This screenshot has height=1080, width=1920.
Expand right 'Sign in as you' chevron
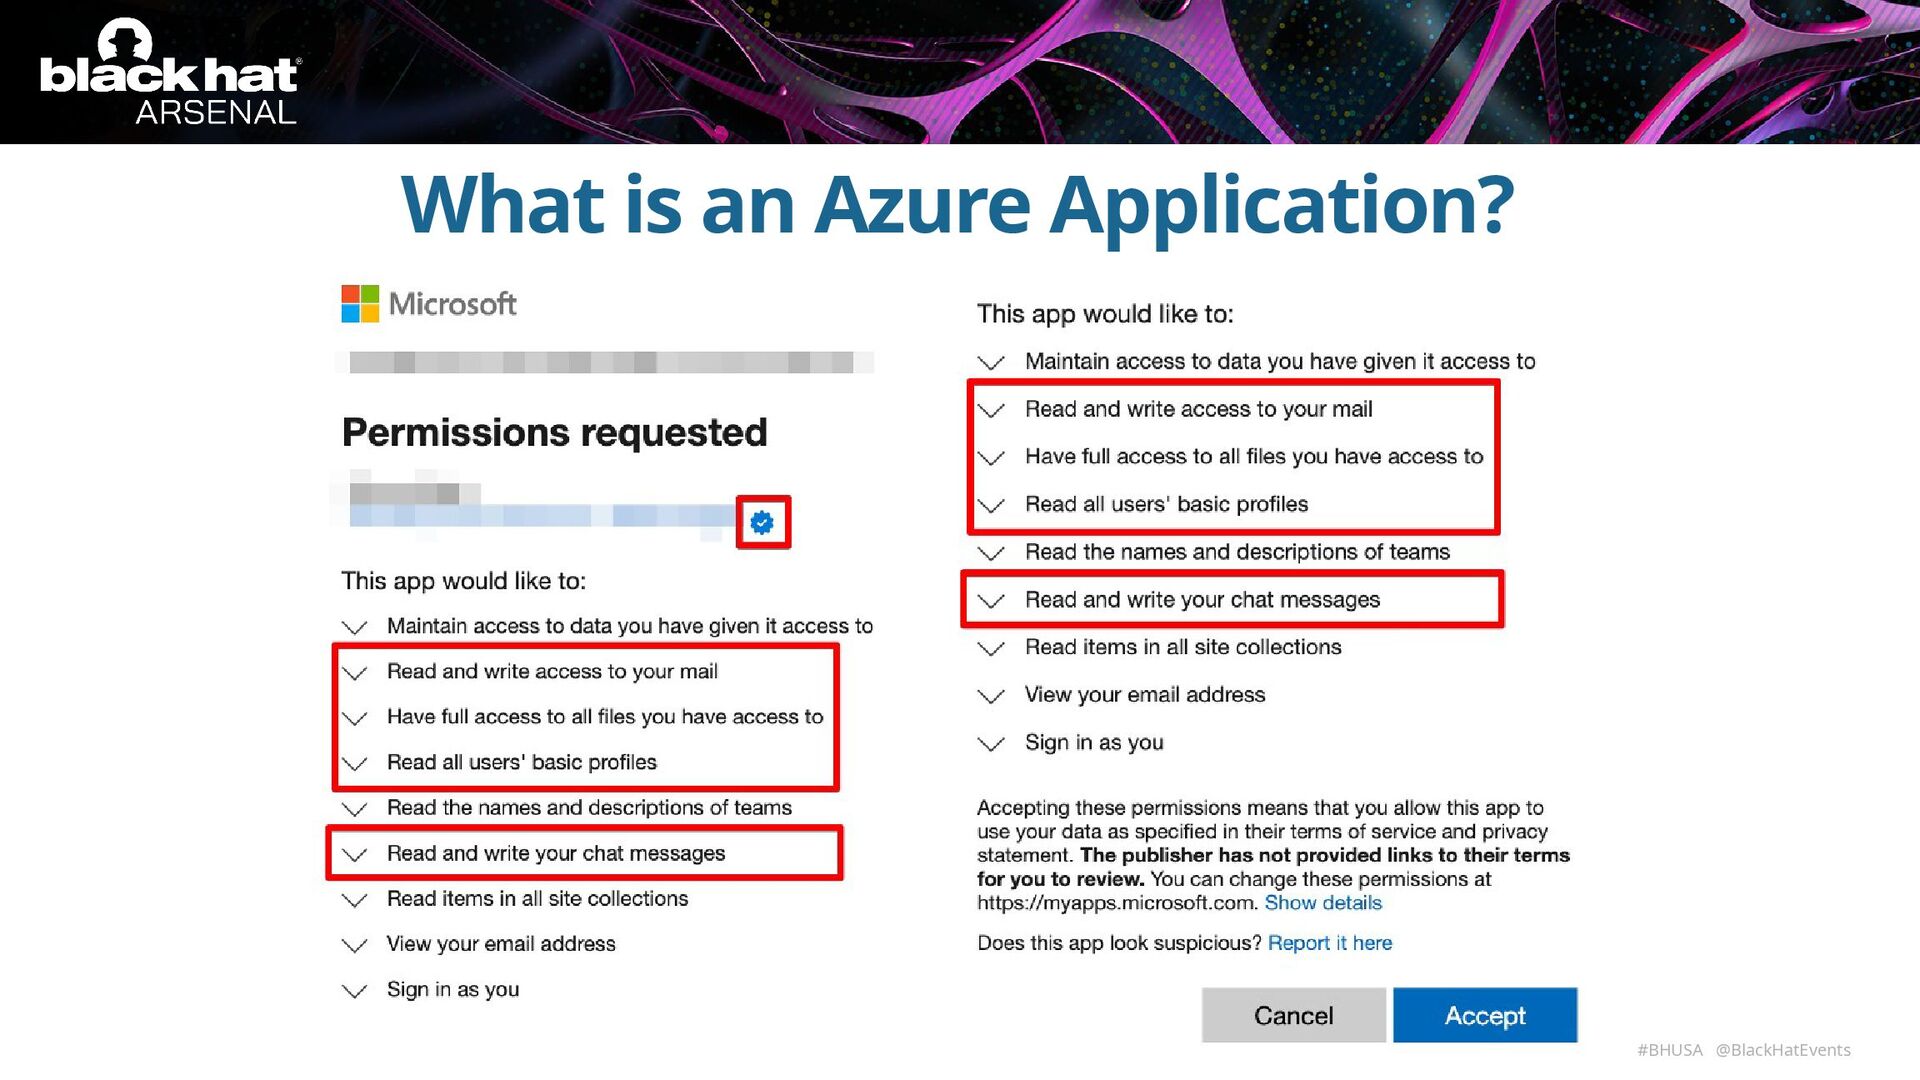(x=991, y=744)
